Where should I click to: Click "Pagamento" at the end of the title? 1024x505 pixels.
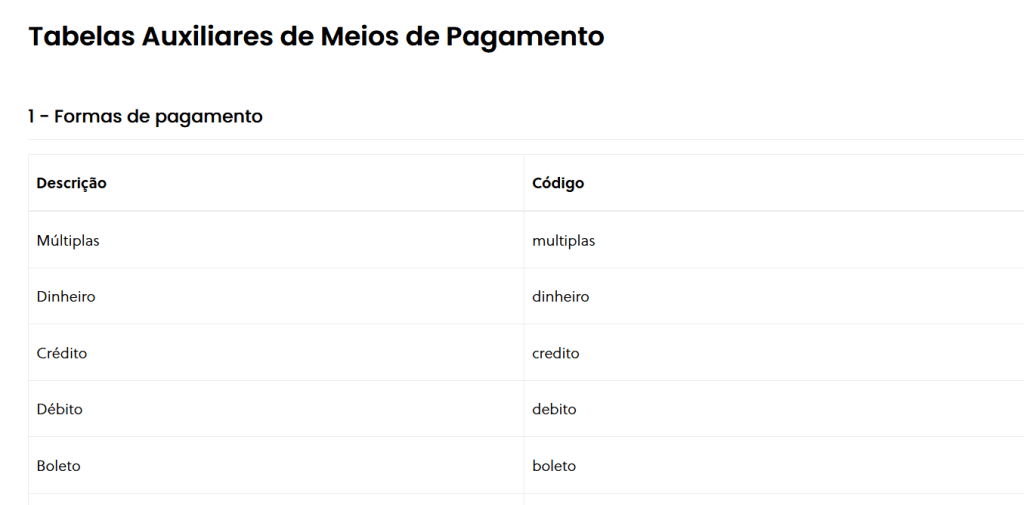coord(525,37)
